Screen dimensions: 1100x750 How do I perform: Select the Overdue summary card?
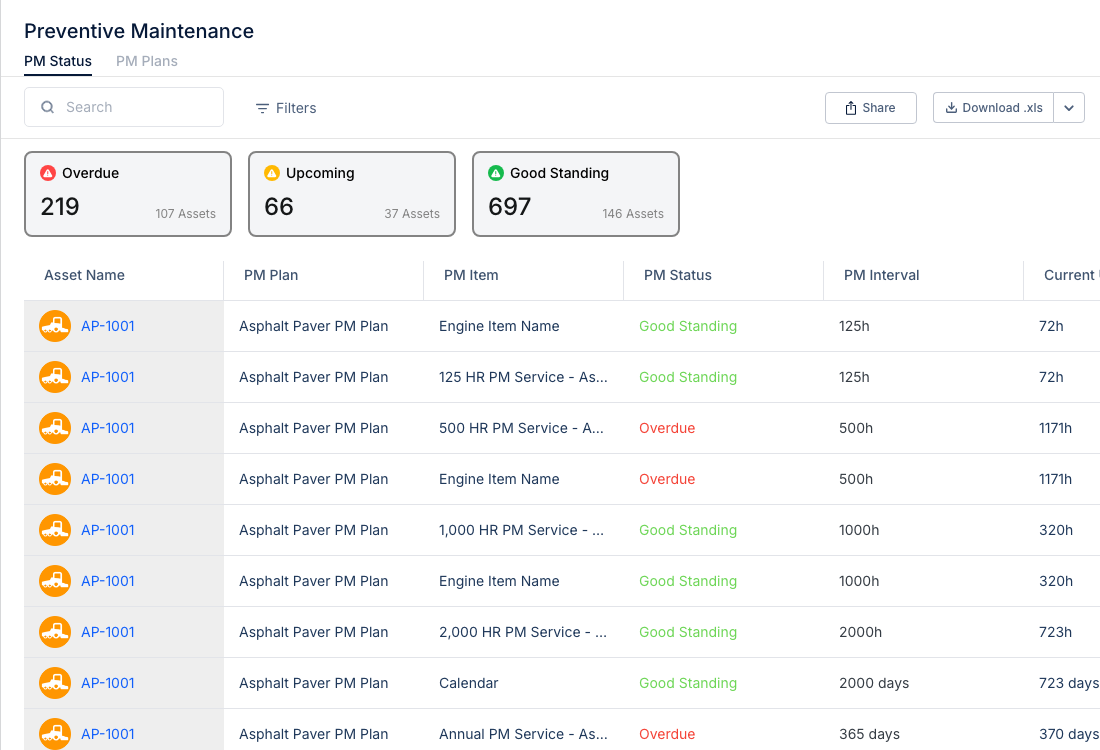pyautogui.click(x=128, y=194)
